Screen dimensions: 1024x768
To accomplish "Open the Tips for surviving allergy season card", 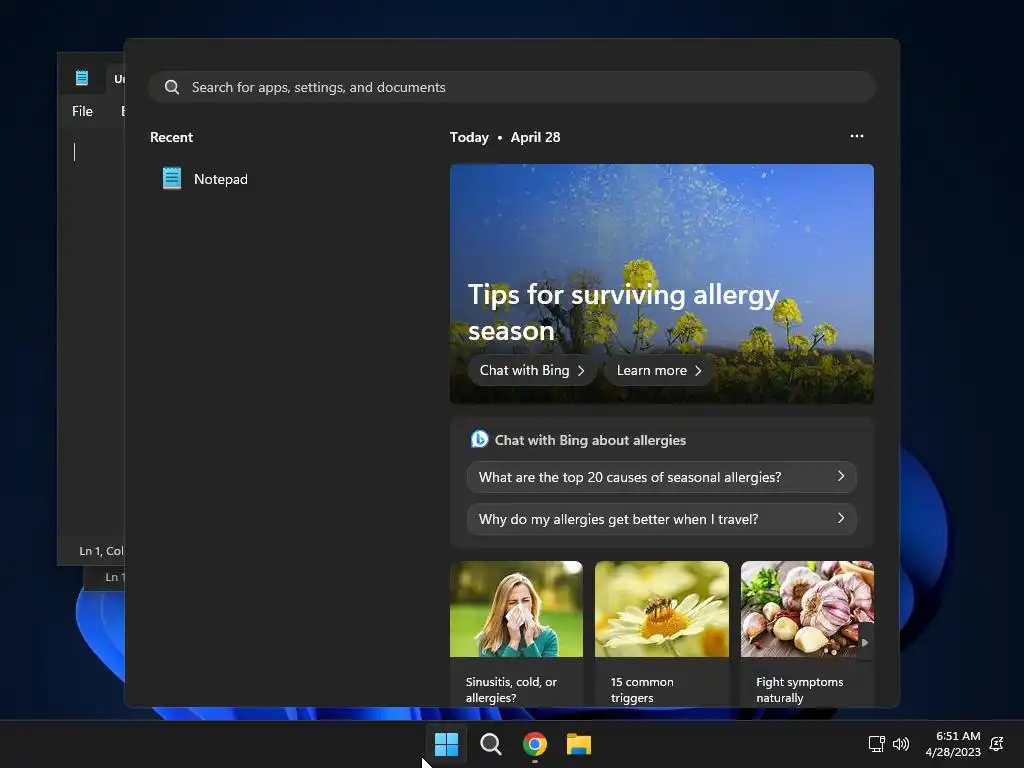I will click(662, 283).
